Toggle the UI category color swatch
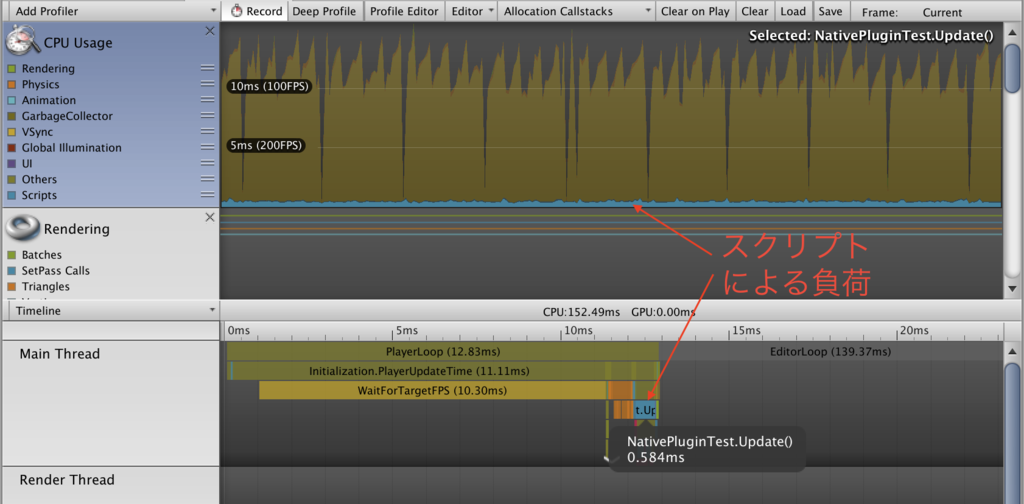Screen dimensions: 1024x504 tap(11, 164)
